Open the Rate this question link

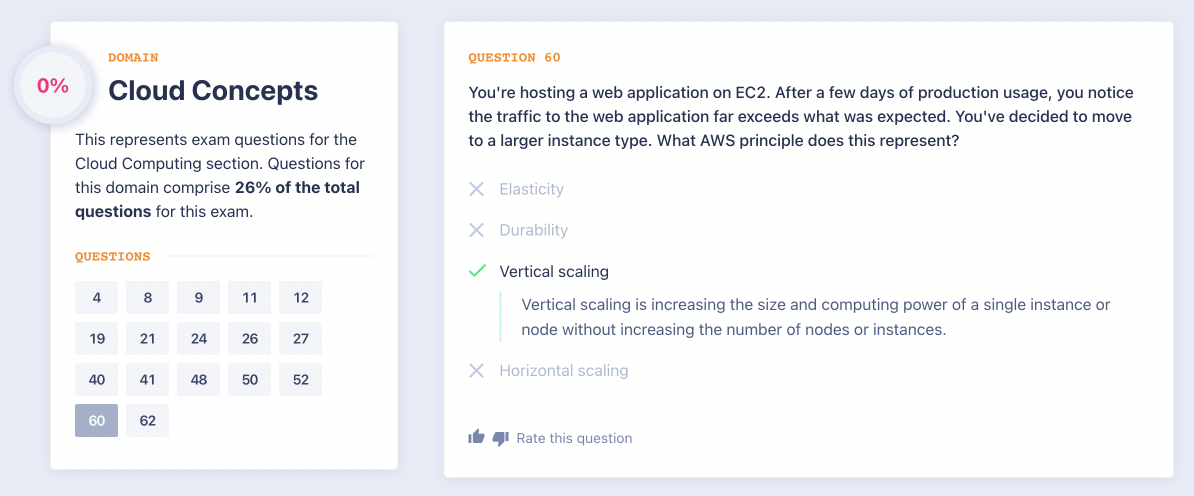pyautogui.click(x=574, y=438)
